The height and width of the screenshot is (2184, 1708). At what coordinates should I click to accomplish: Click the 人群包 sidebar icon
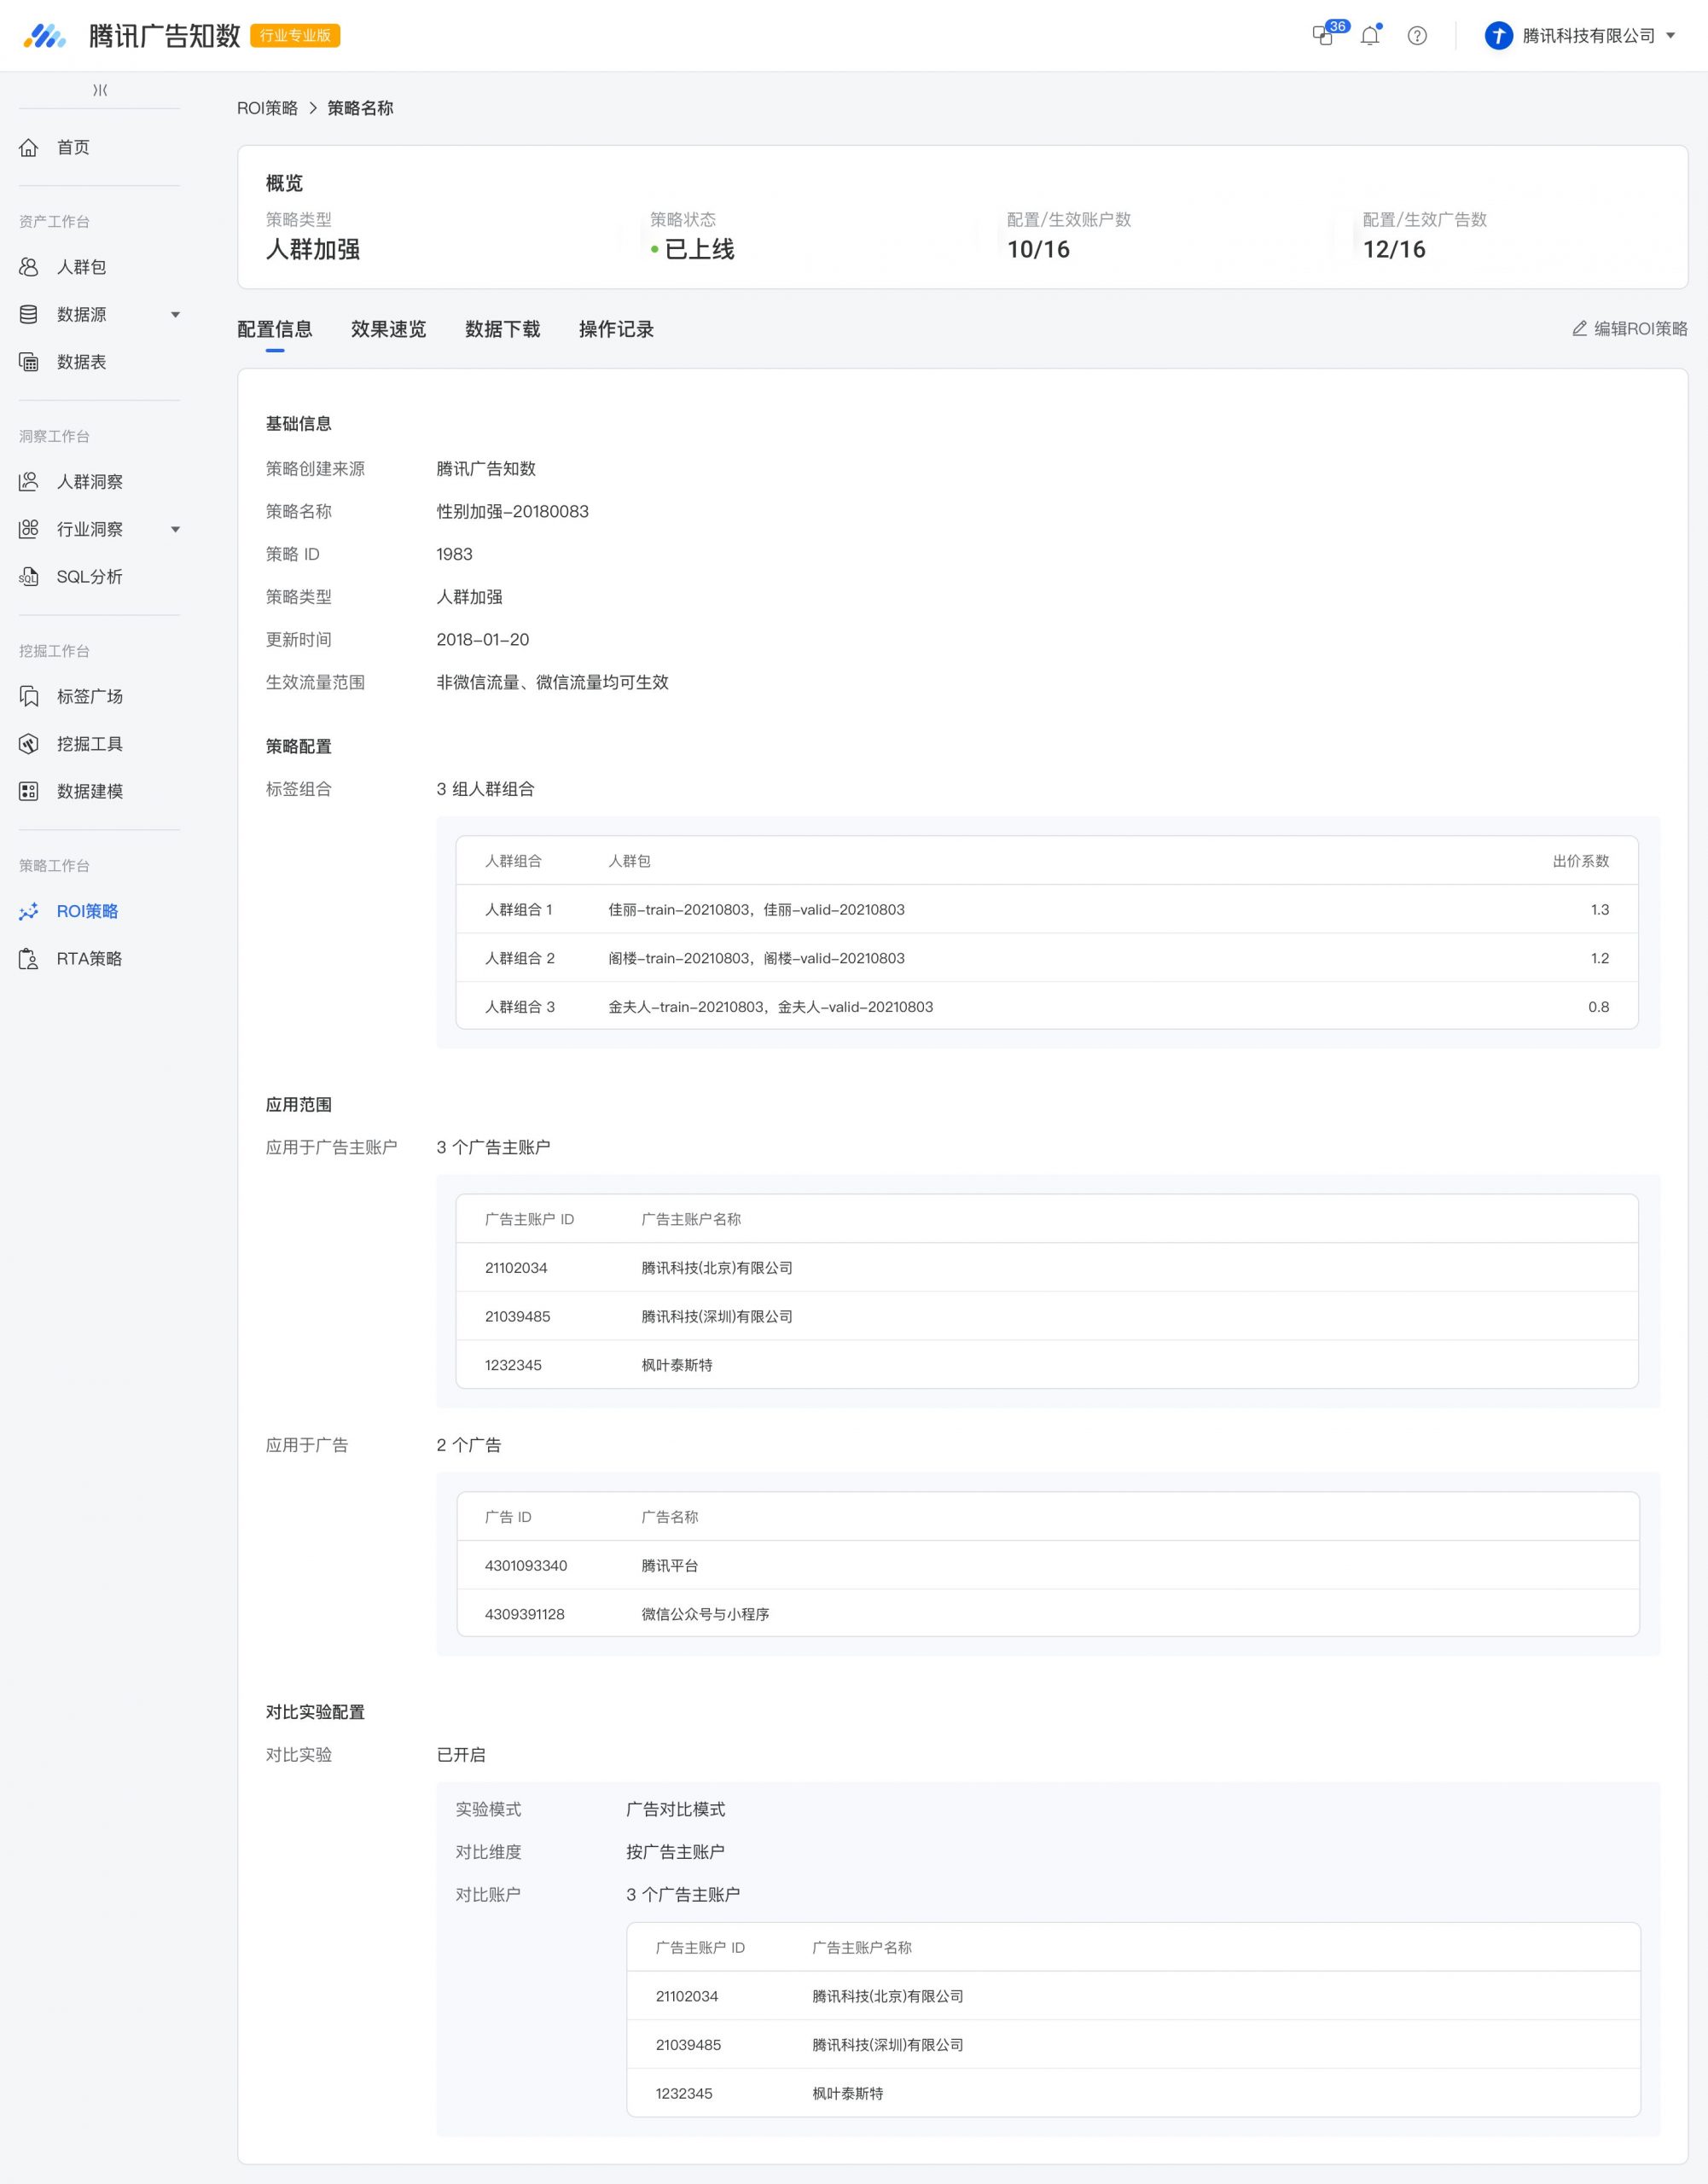click(x=29, y=267)
